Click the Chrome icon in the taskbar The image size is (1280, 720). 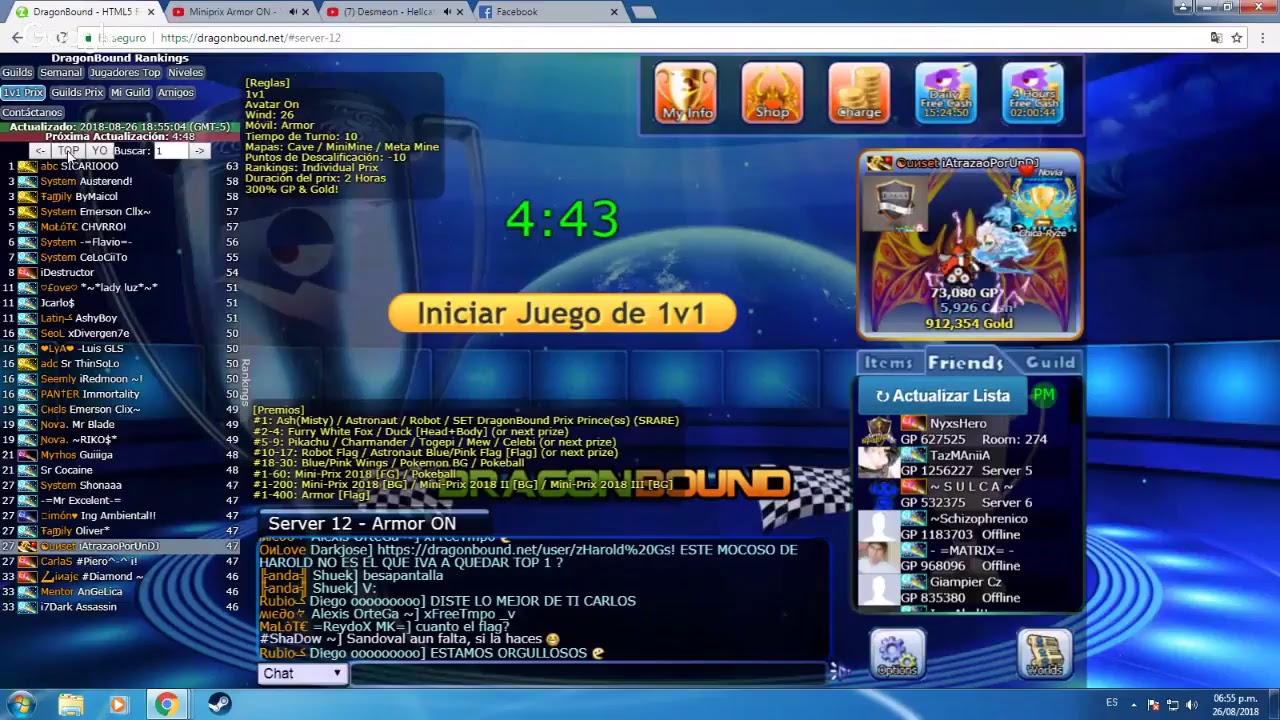pos(166,704)
